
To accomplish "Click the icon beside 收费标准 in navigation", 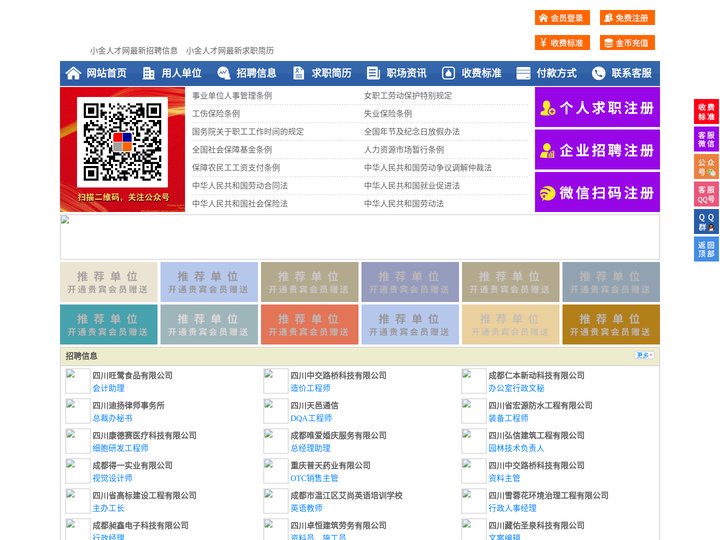I will coord(448,73).
